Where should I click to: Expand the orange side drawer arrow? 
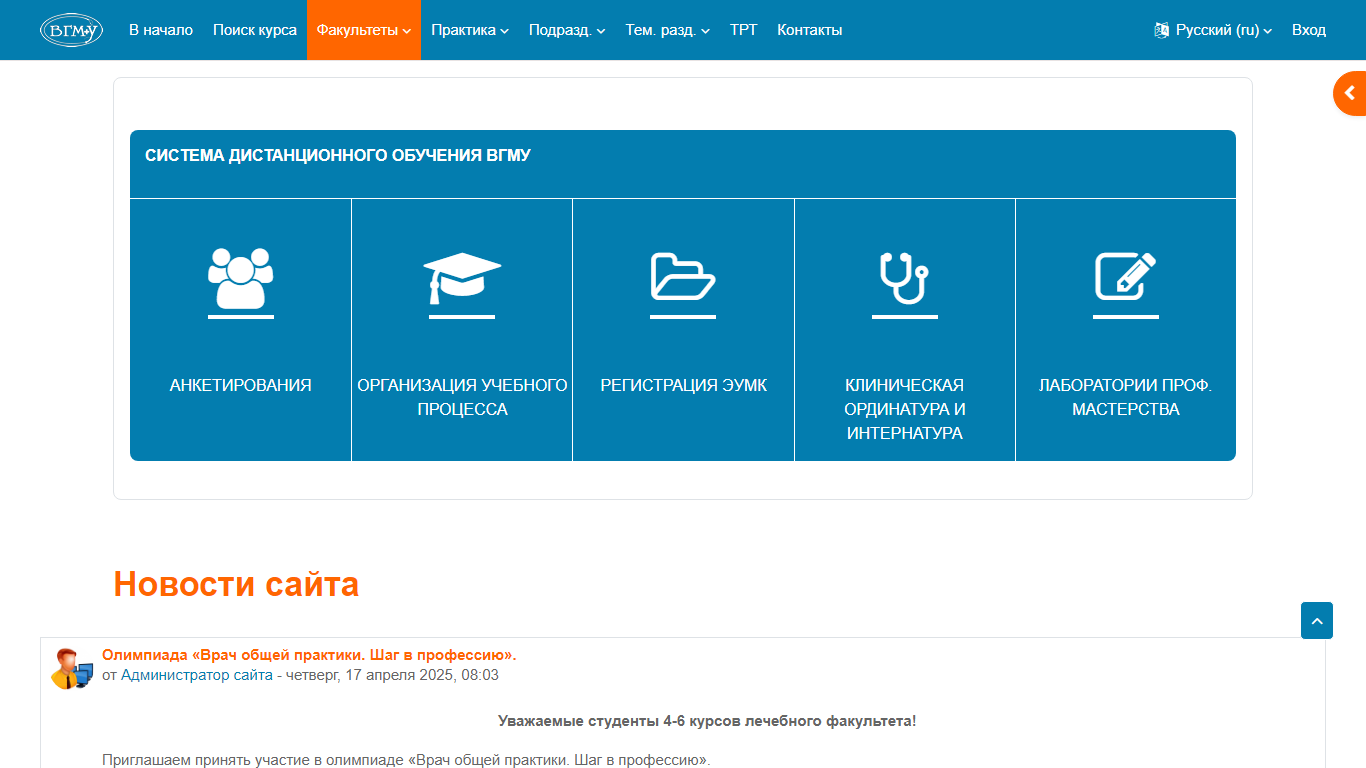(x=1350, y=93)
